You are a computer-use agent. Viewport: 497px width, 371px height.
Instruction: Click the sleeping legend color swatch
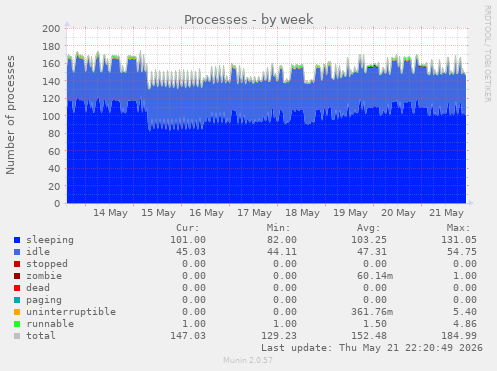(17, 240)
